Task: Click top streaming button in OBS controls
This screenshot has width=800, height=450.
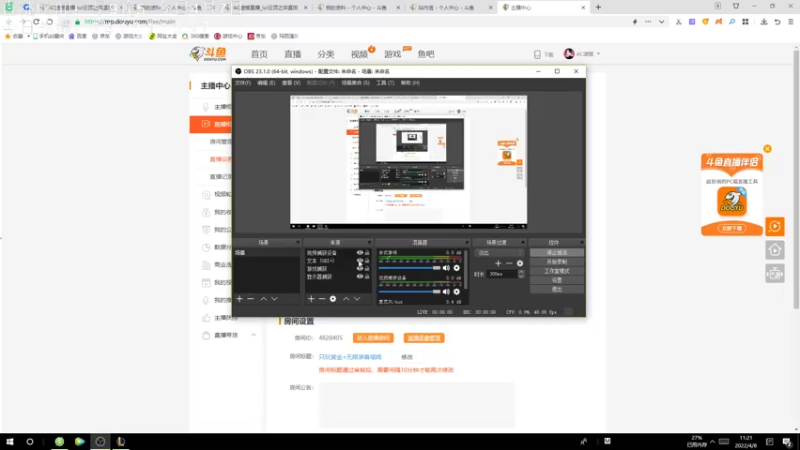Action: coord(557,253)
